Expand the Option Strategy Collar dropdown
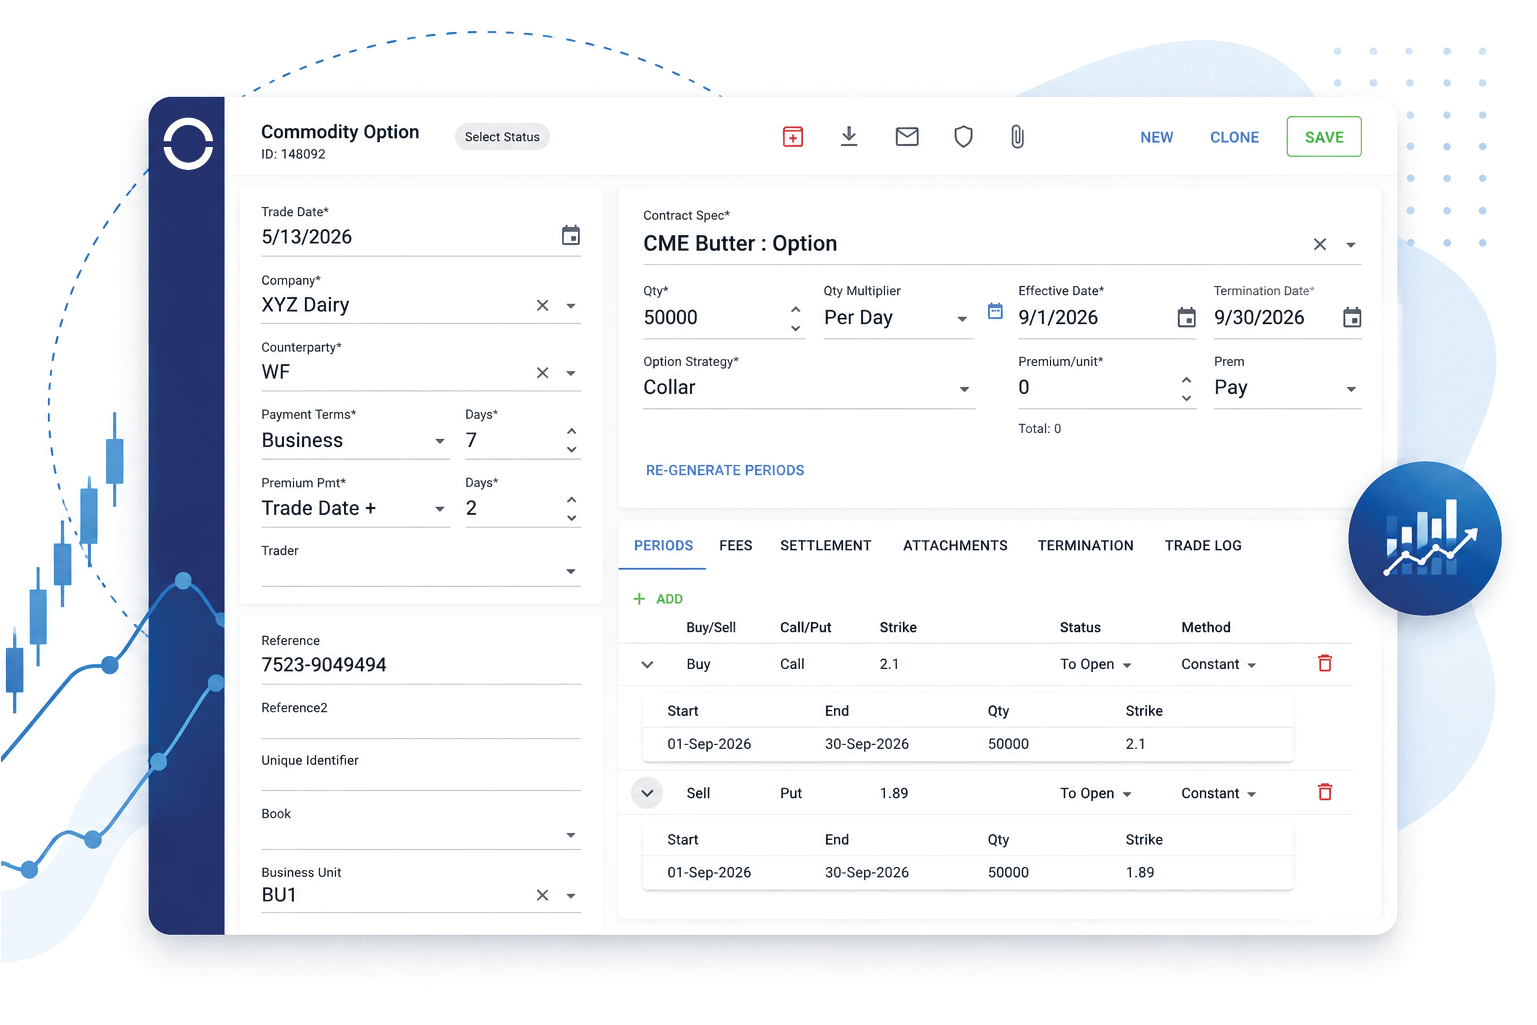 964,389
